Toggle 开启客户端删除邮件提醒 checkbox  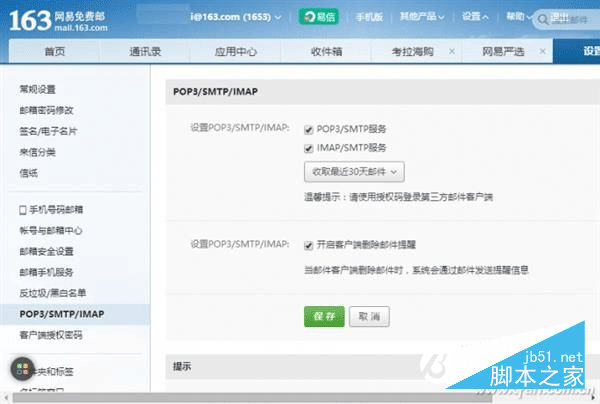click(x=308, y=246)
